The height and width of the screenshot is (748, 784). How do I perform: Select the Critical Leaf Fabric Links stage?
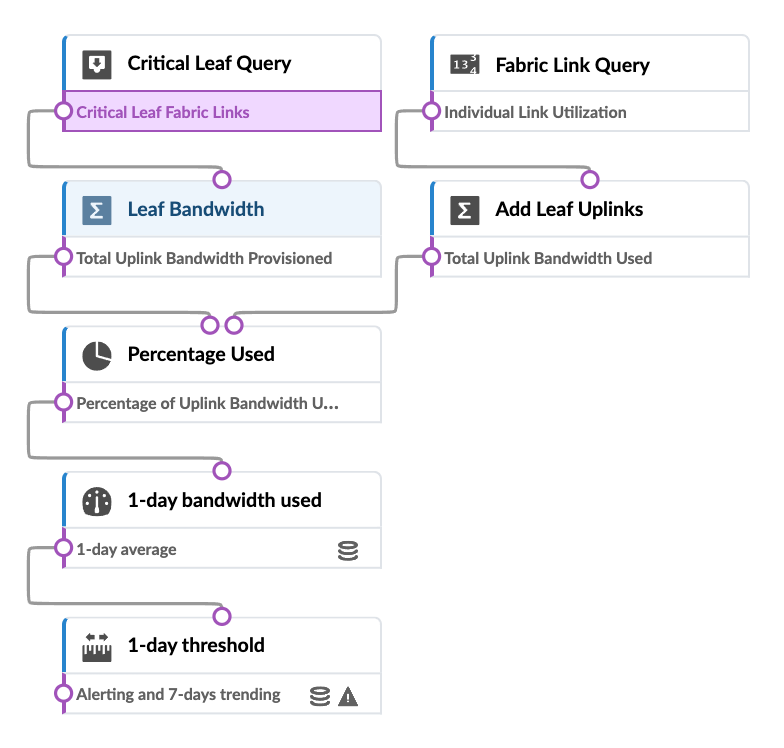pos(220,112)
